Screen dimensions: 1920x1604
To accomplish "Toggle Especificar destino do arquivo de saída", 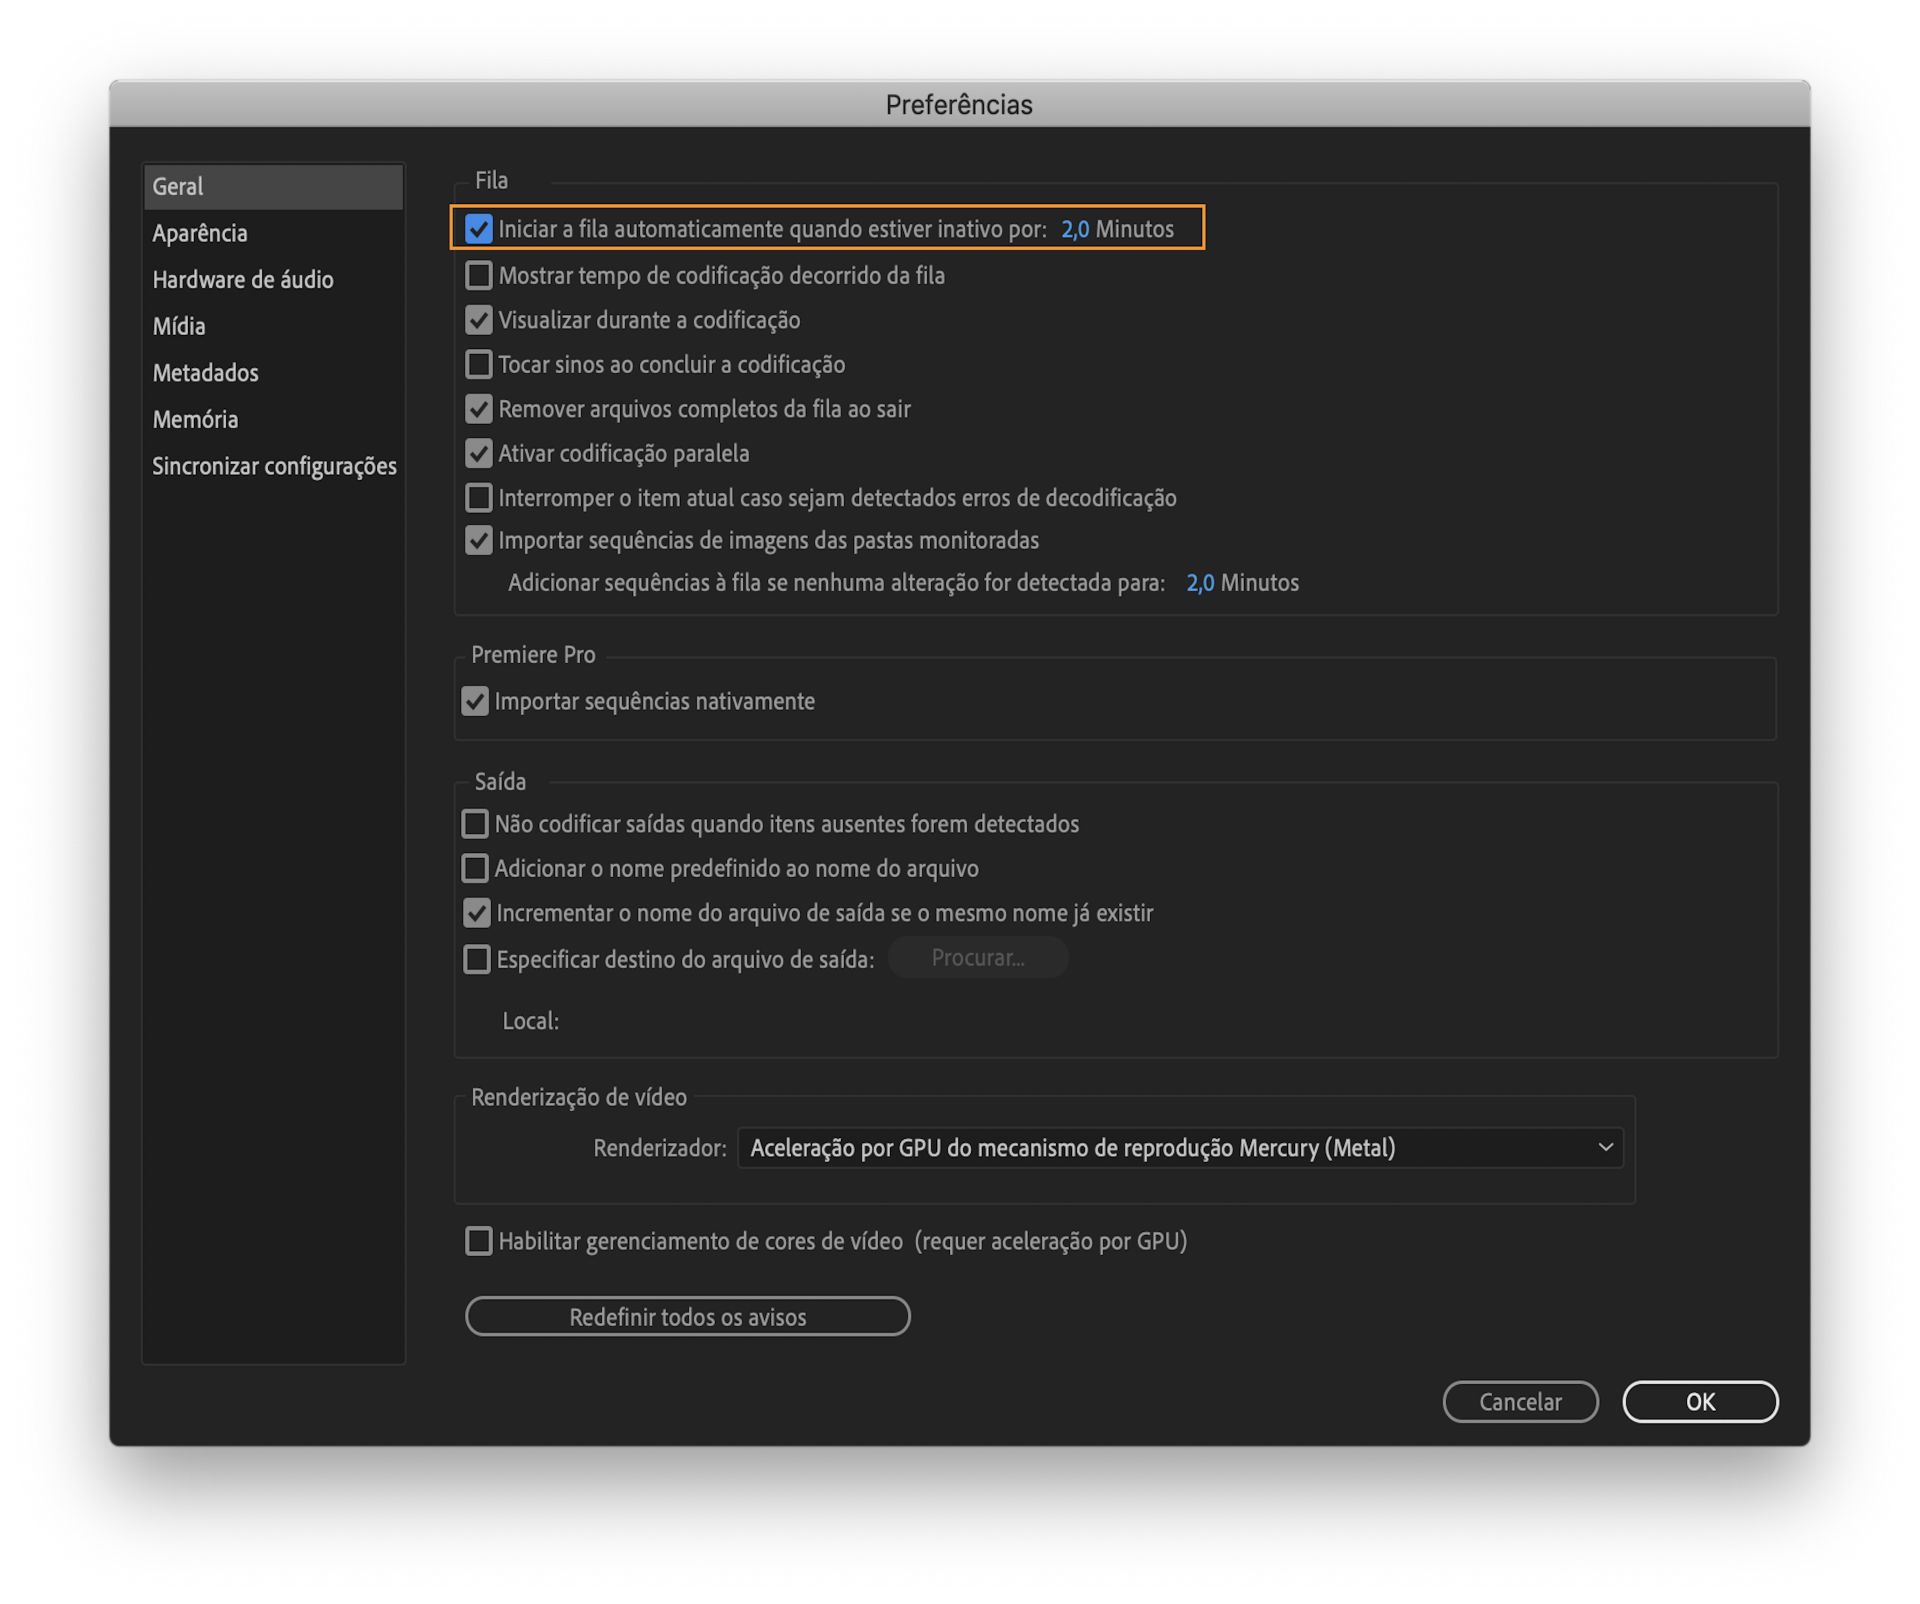I will coord(477,959).
